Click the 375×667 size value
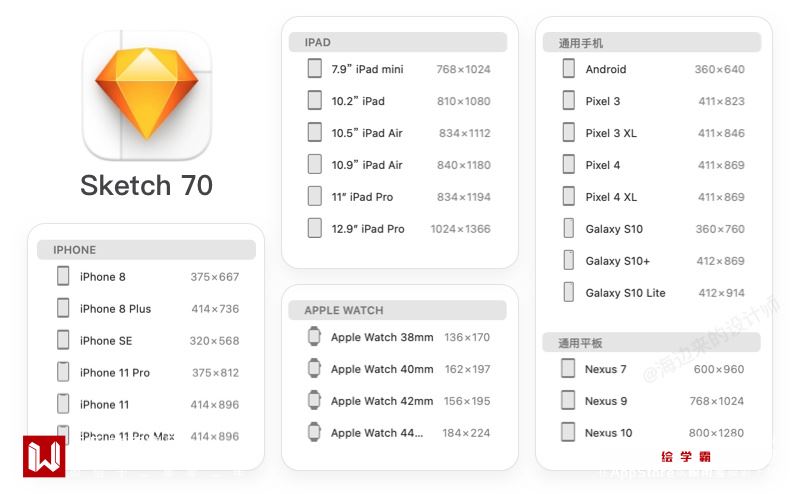 click(214, 277)
